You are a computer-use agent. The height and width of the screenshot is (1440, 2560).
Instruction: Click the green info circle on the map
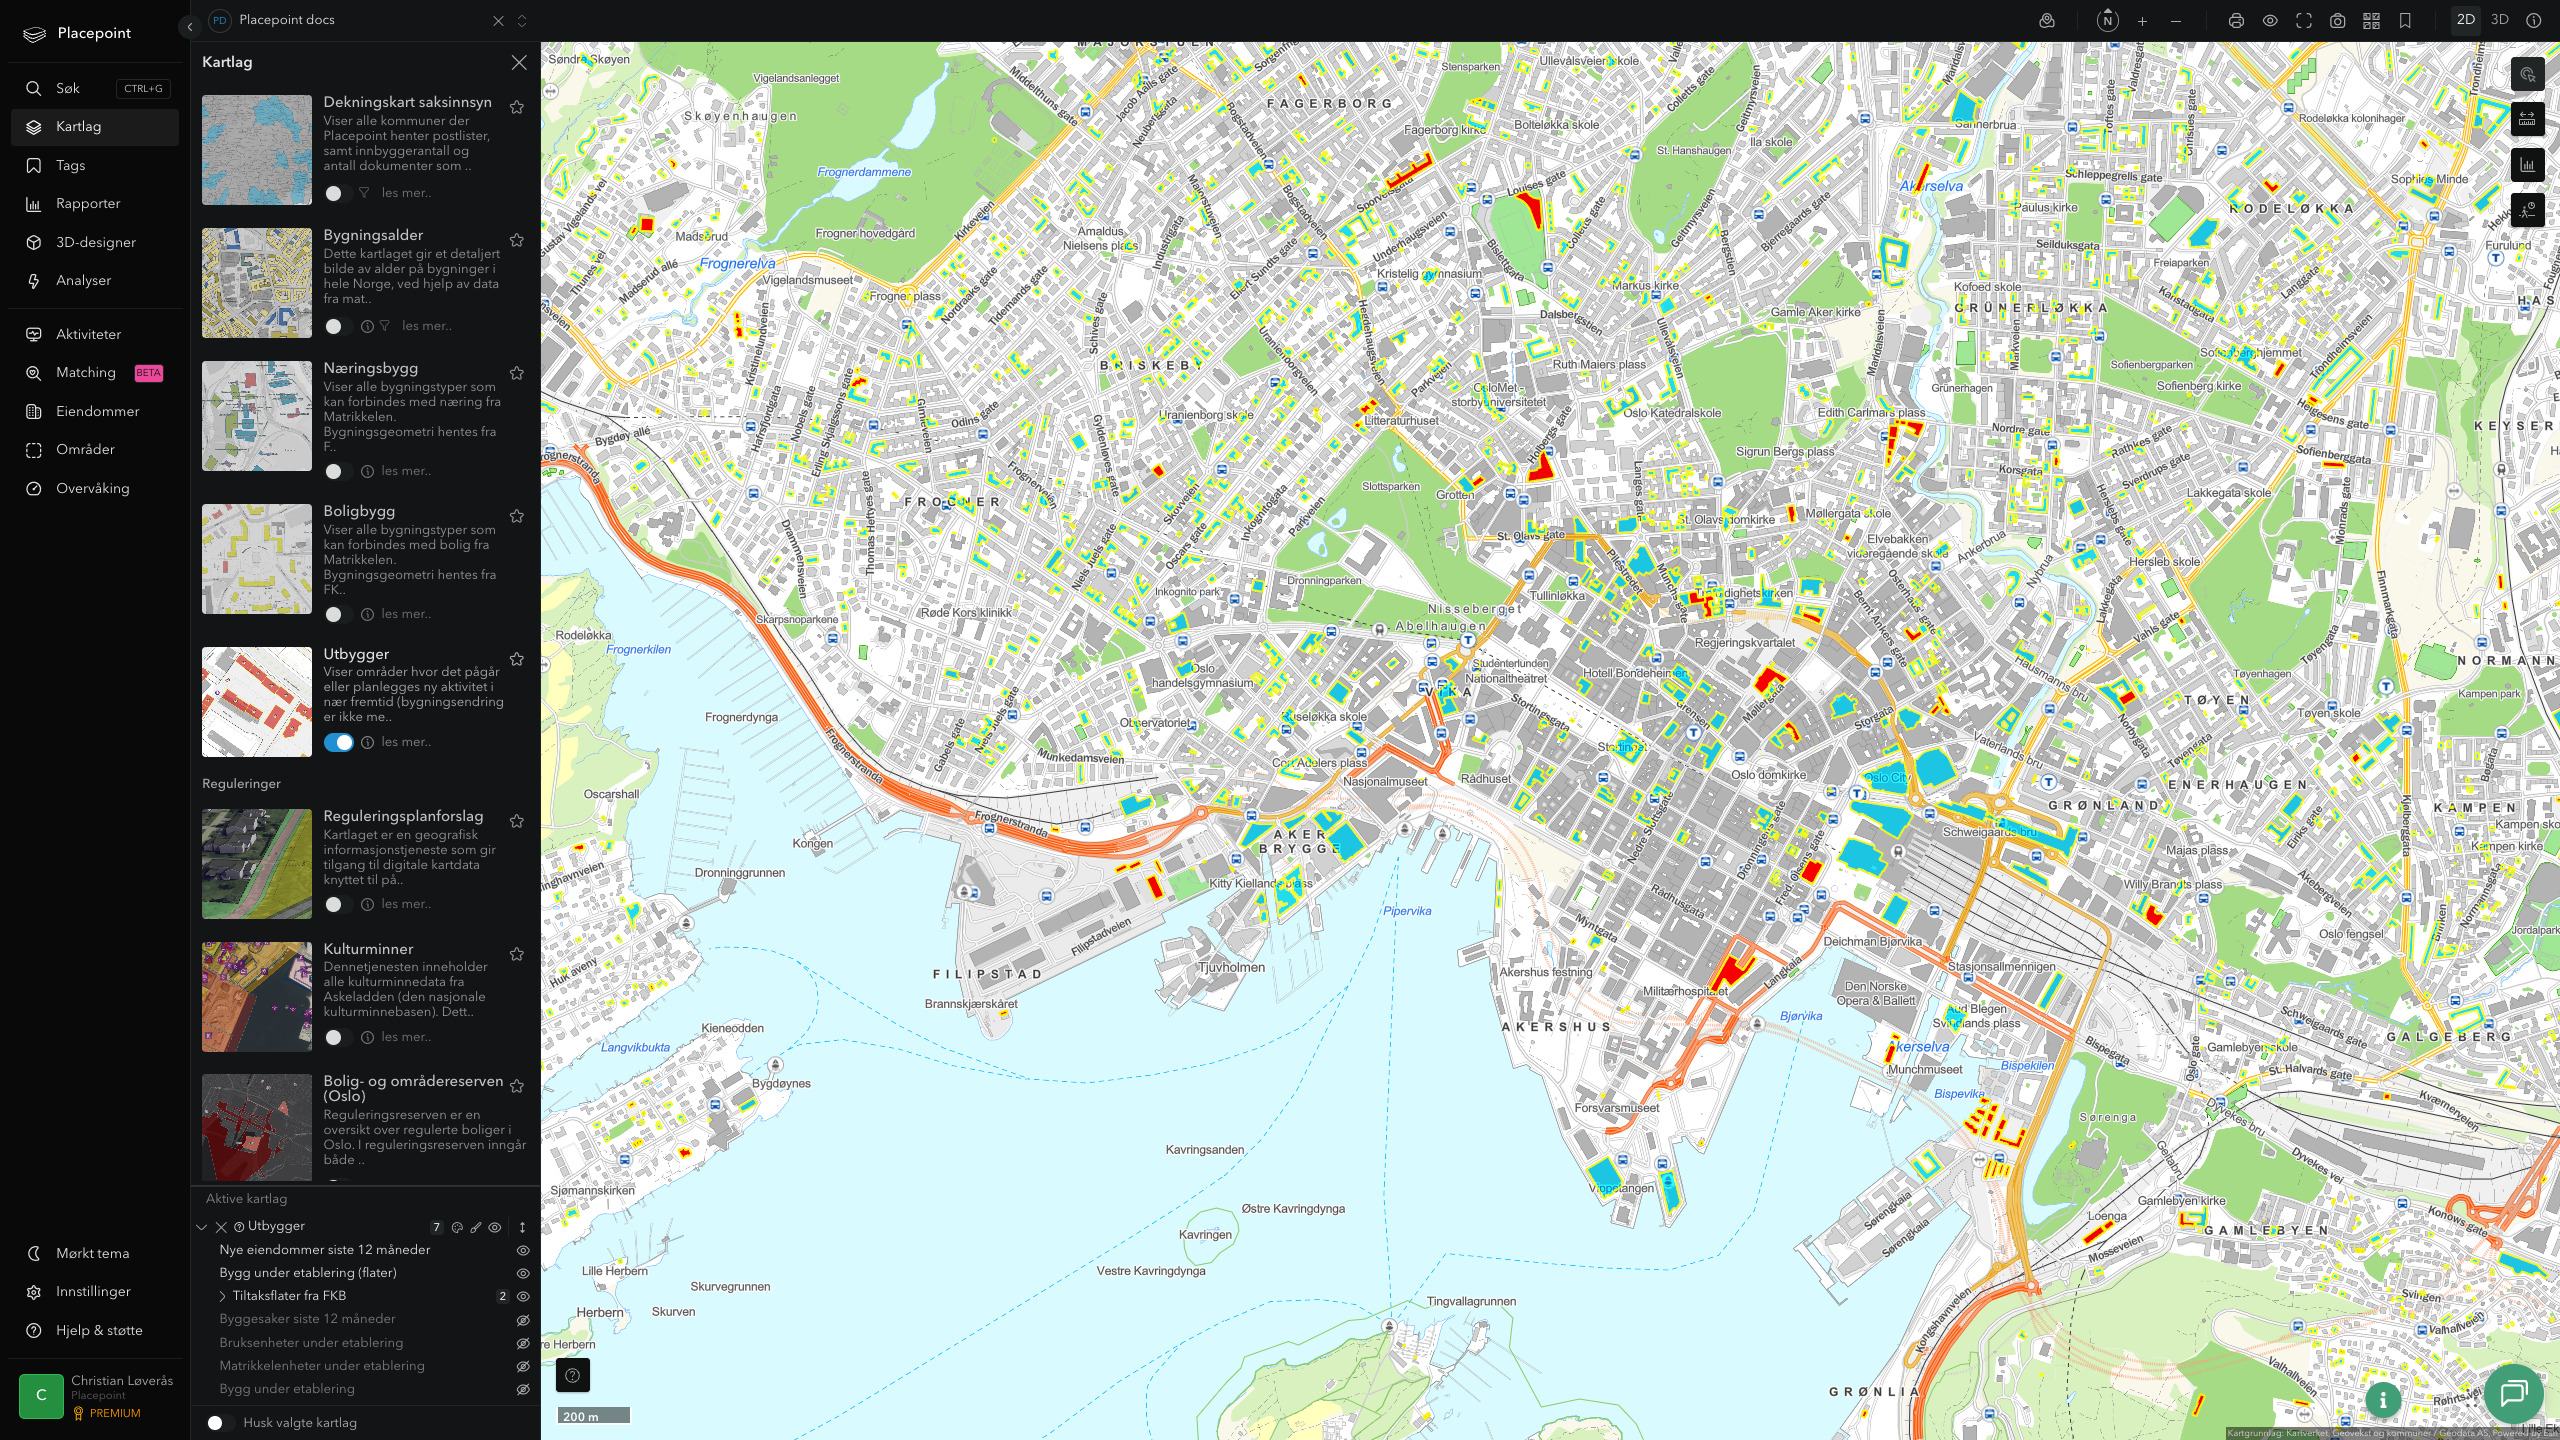pos(2383,1401)
